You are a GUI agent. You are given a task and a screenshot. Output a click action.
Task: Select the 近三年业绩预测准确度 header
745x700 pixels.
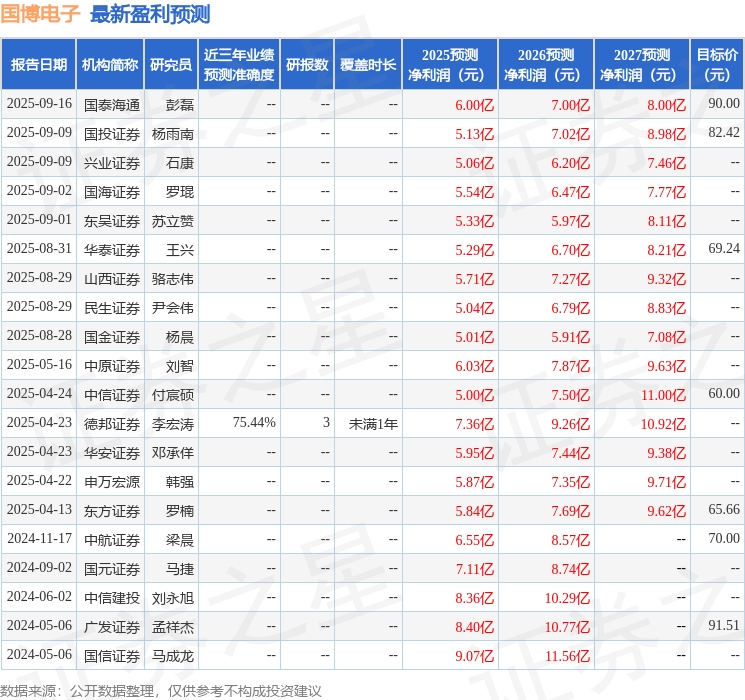tap(239, 65)
